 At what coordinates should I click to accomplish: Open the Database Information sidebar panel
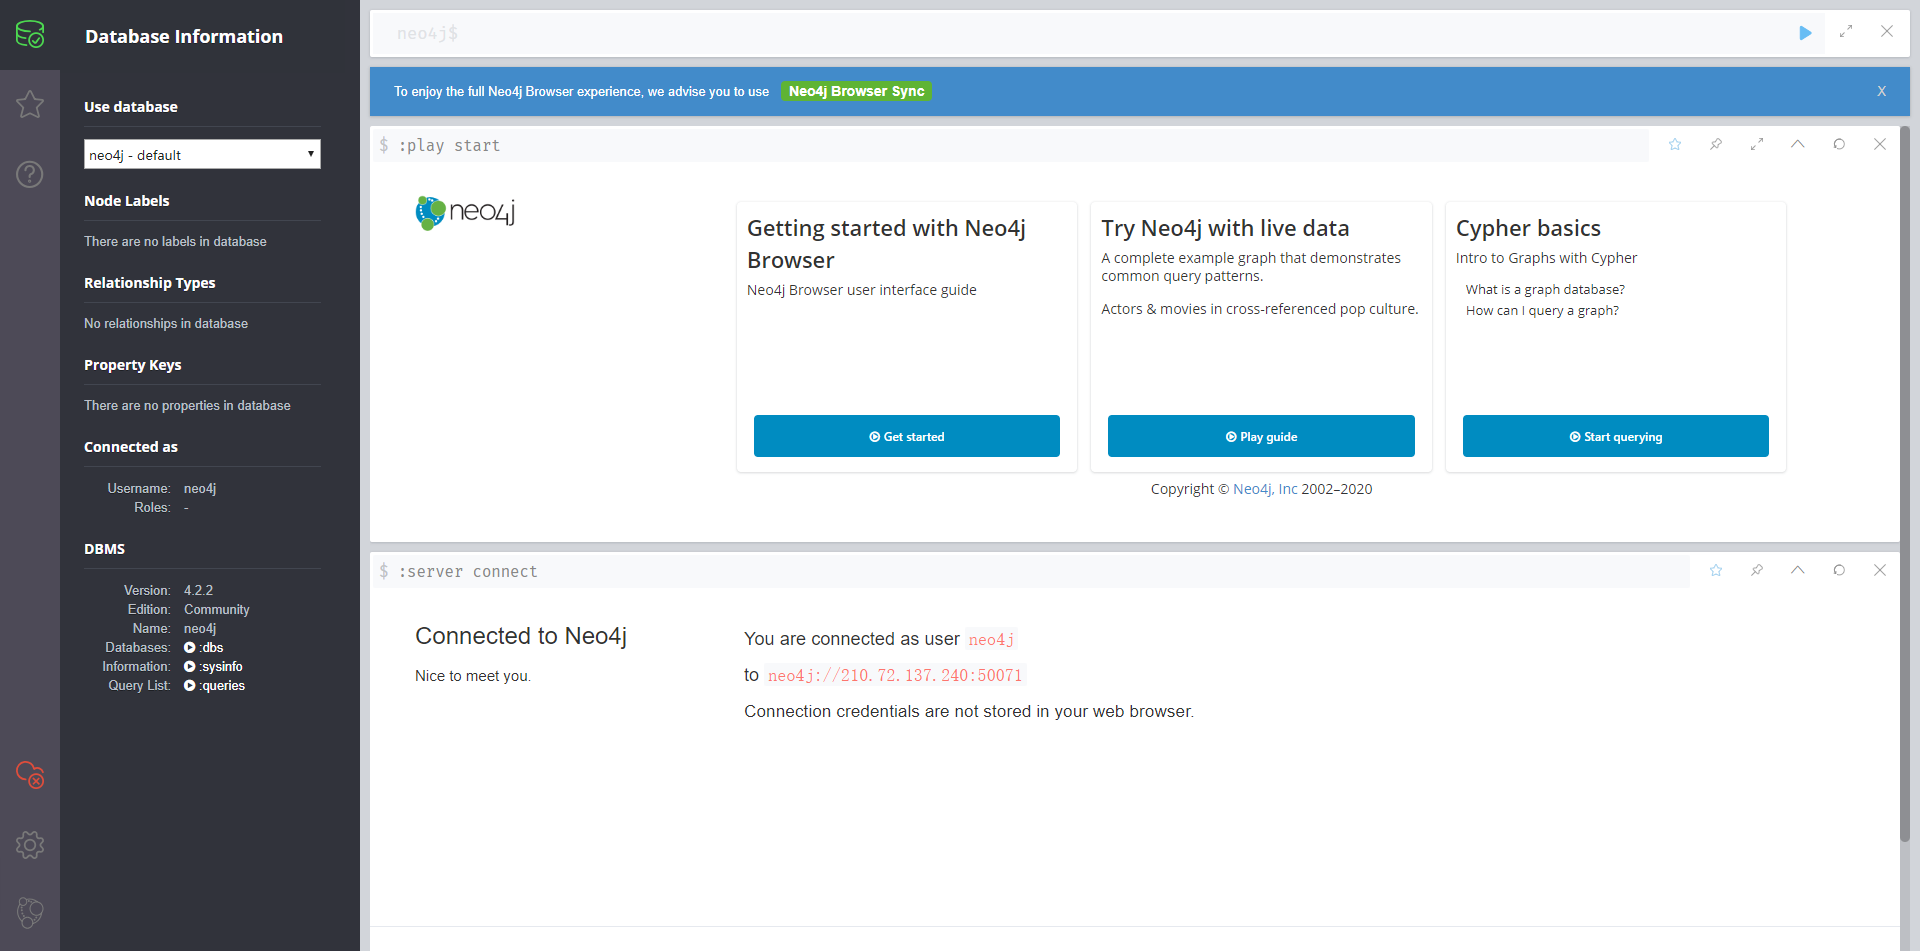30,35
